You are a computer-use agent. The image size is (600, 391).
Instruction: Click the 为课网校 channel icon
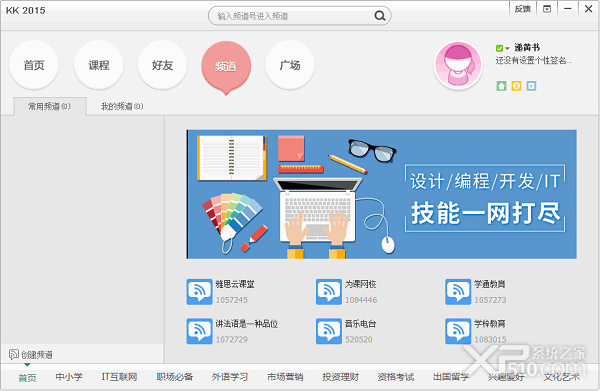click(329, 292)
